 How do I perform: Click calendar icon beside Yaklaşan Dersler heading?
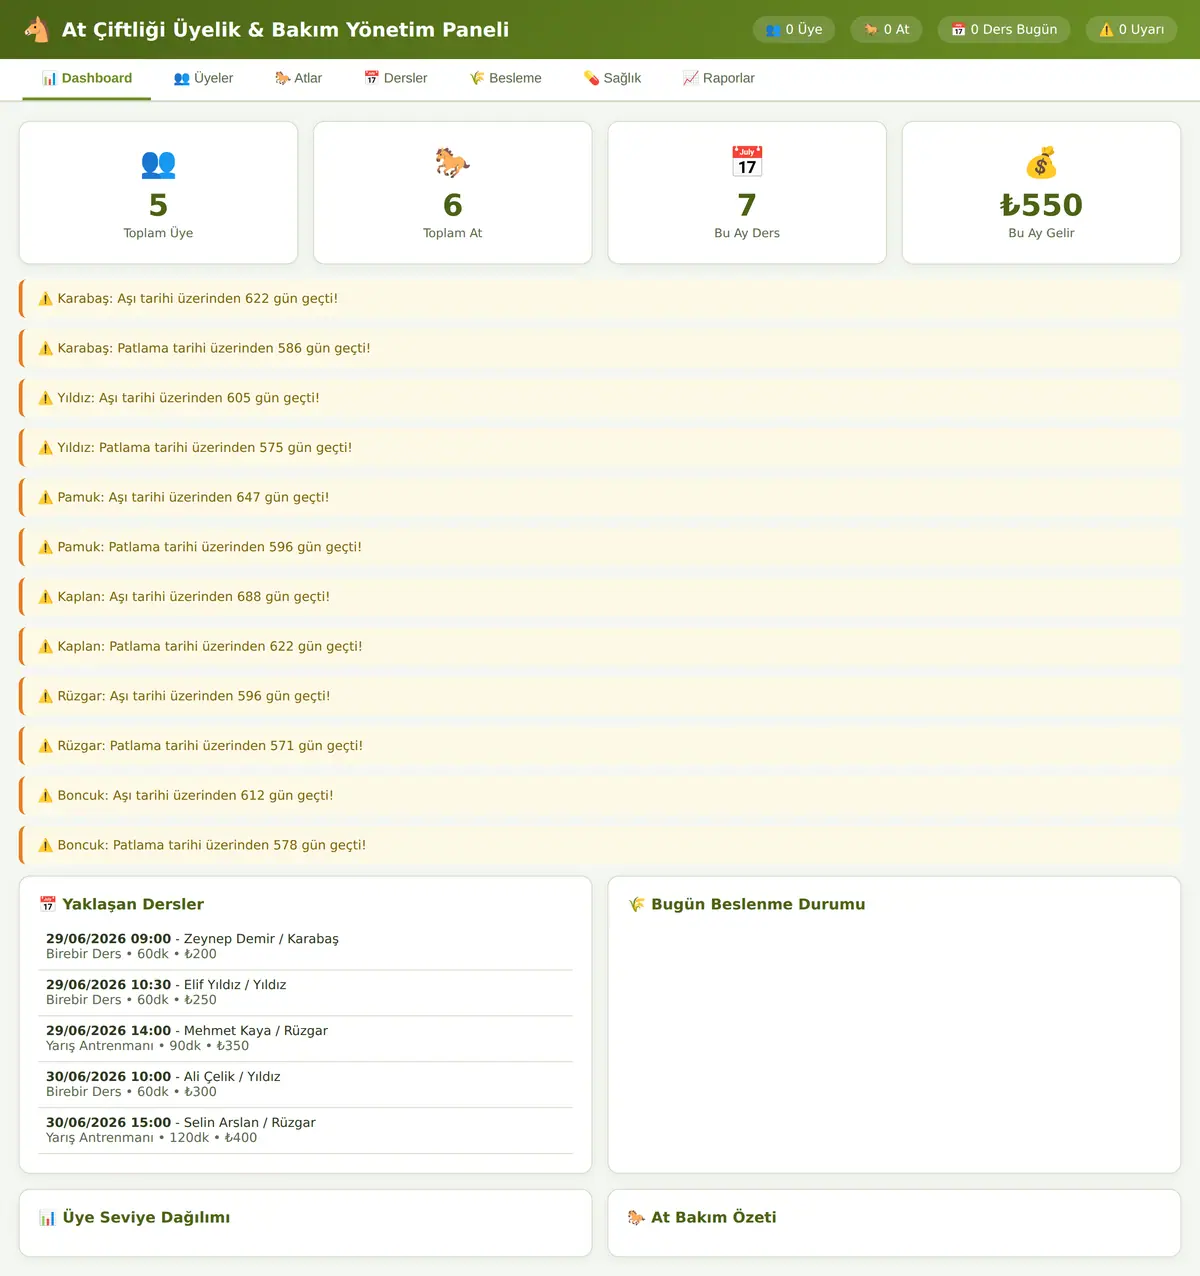(47, 904)
